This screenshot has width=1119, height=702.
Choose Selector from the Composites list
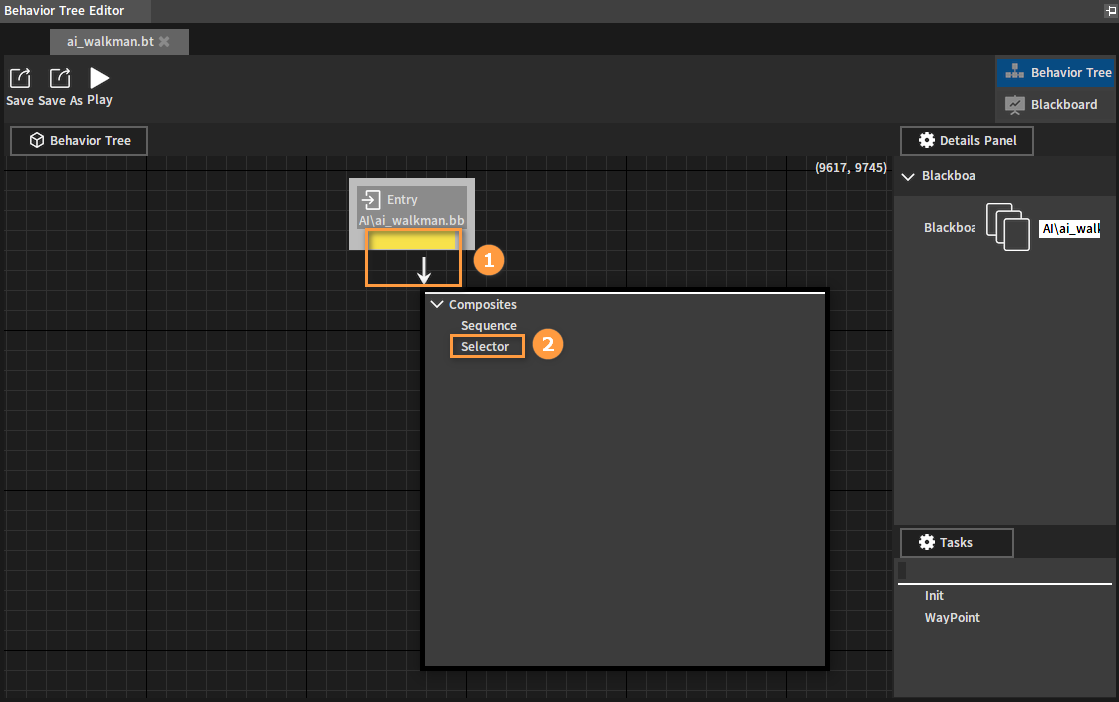(485, 347)
